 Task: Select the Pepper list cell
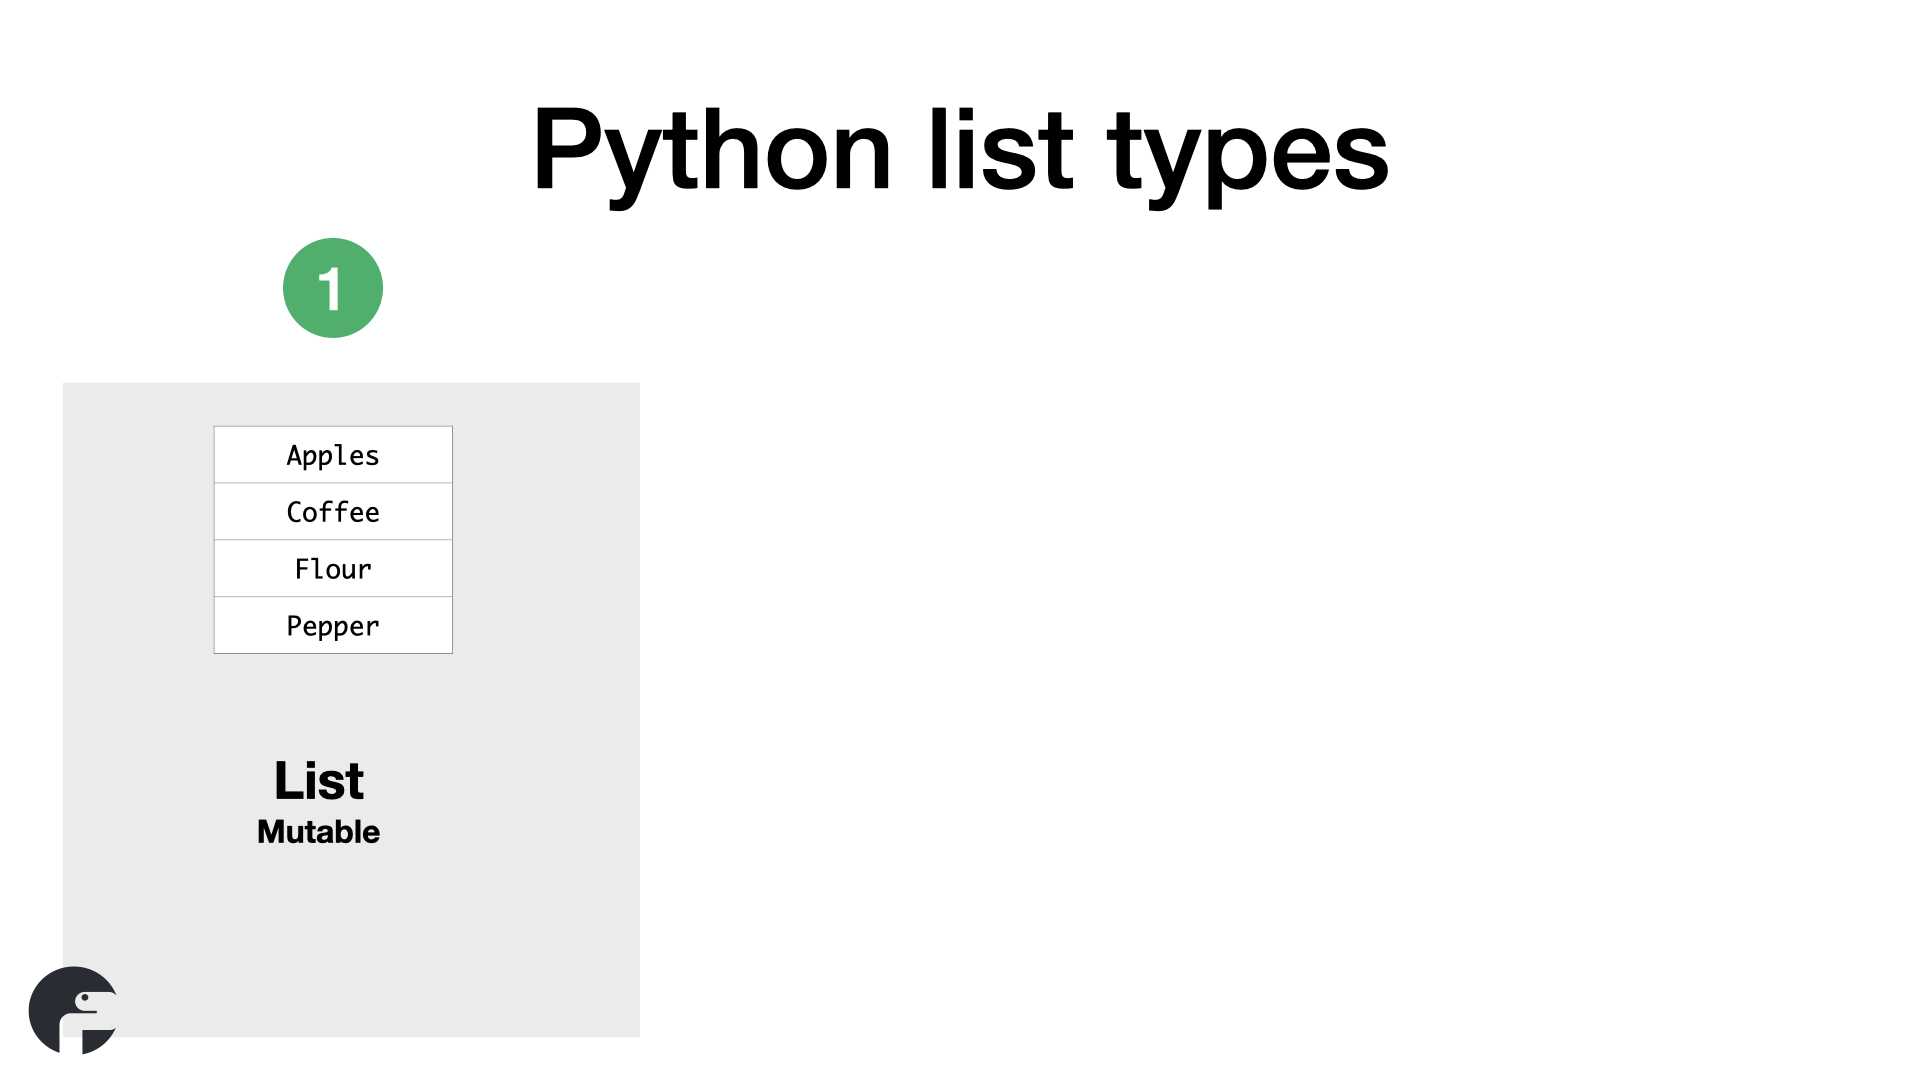tap(333, 626)
